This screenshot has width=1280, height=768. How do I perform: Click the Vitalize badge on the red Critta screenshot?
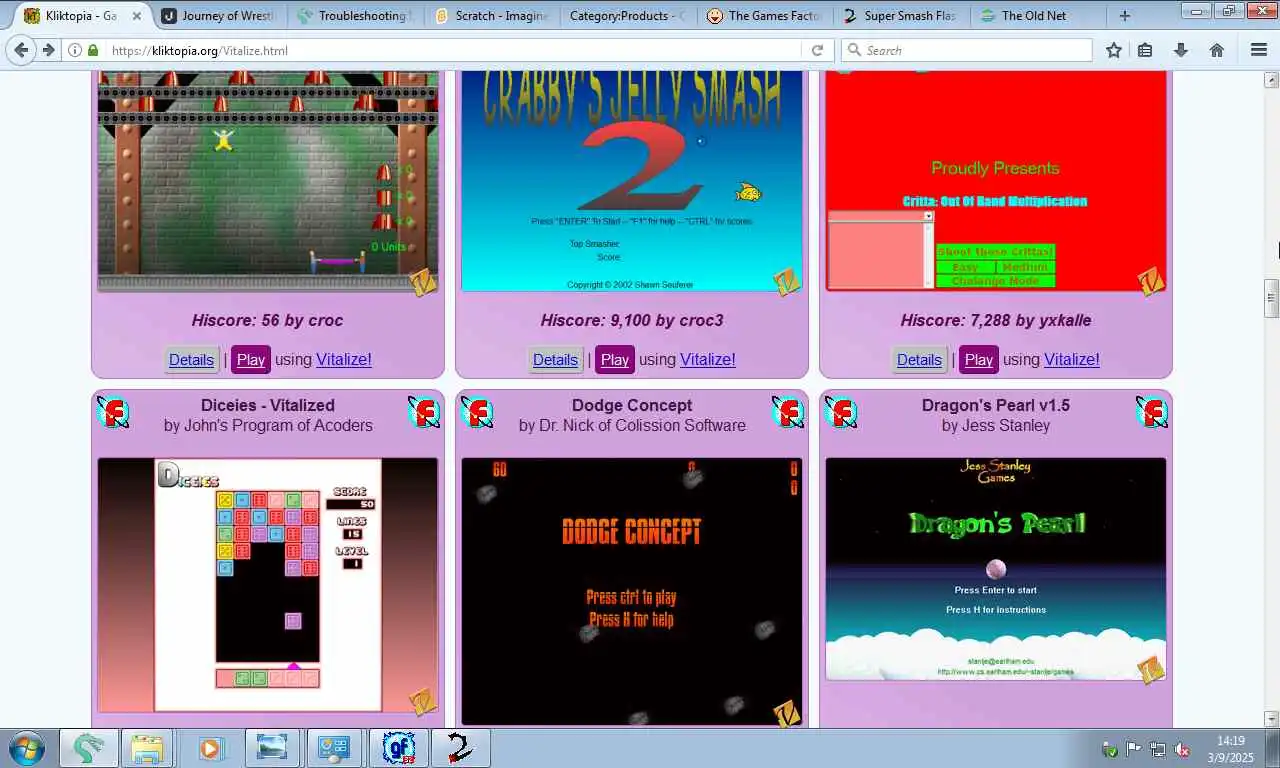(1152, 282)
